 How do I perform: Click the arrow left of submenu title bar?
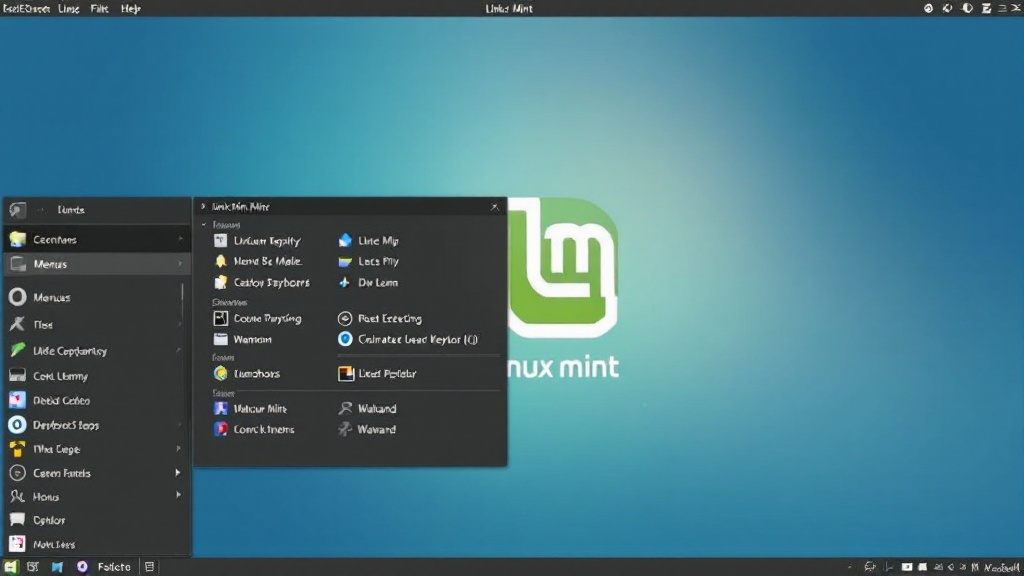tap(203, 206)
